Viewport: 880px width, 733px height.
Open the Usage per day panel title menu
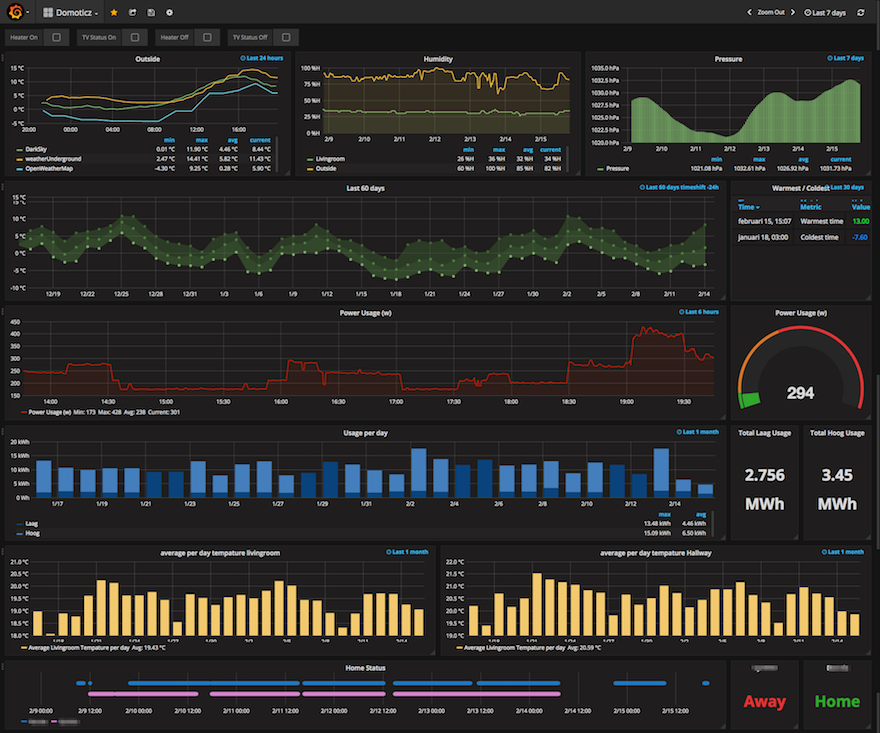click(x=365, y=433)
